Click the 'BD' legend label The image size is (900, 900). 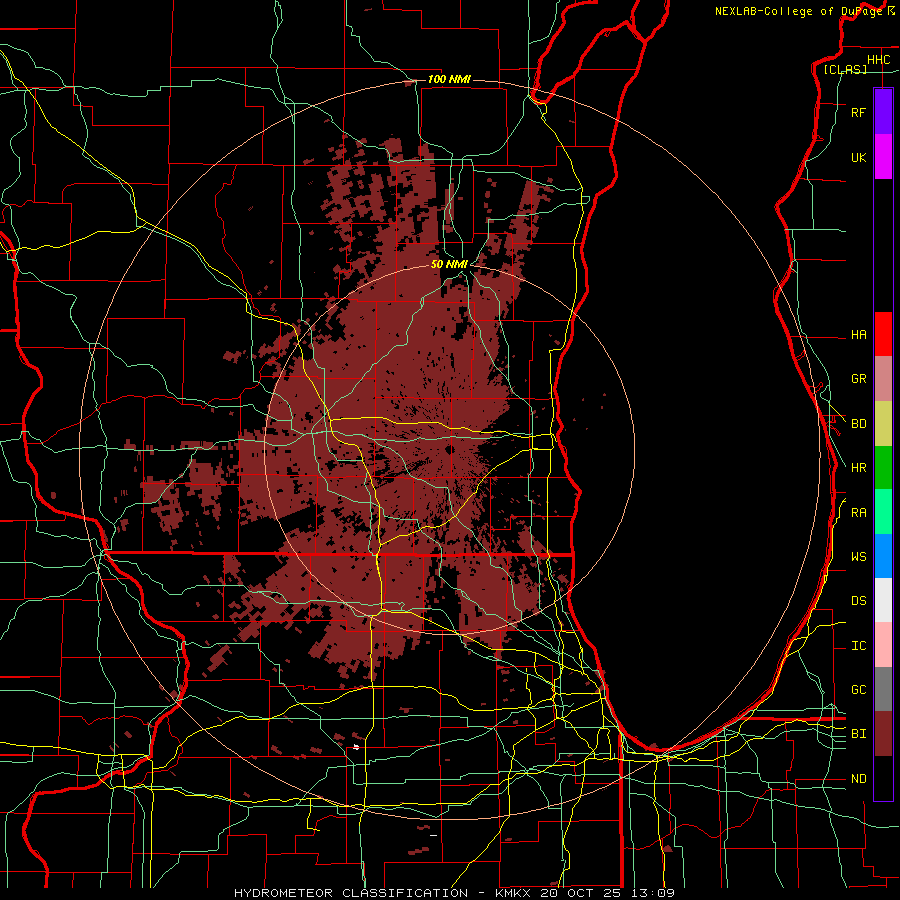[858, 424]
